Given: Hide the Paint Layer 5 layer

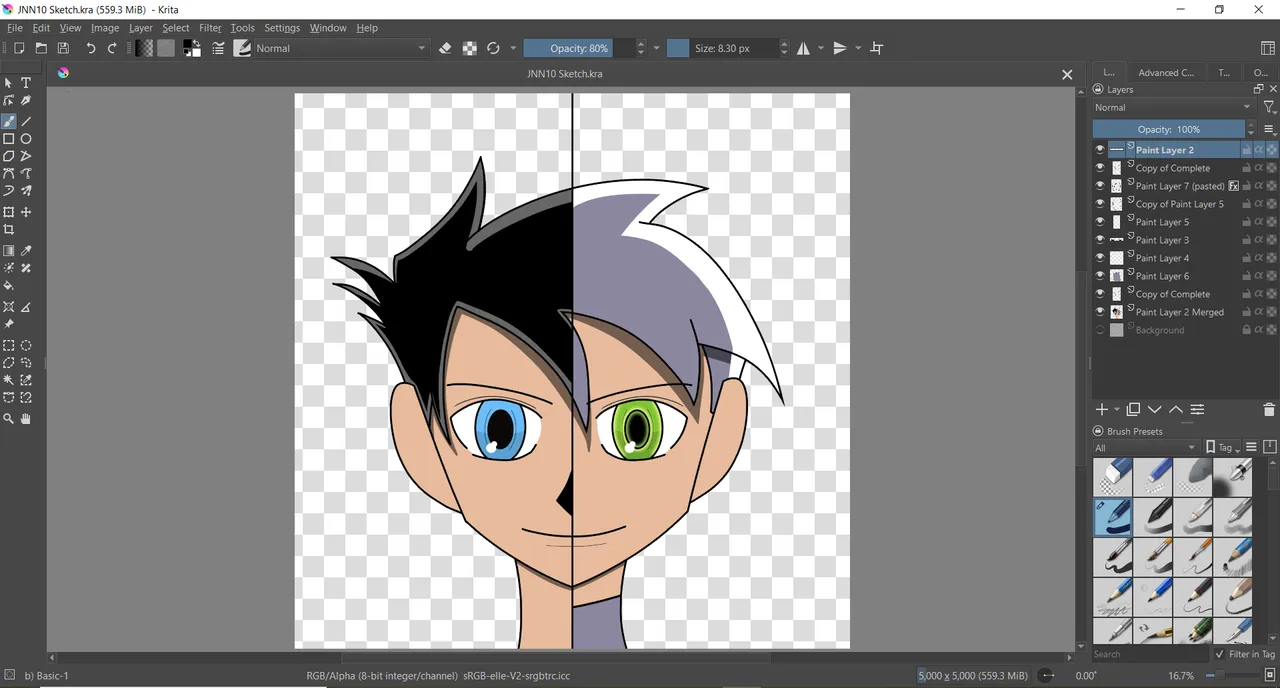Looking at the screenshot, I should tap(1100, 222).
